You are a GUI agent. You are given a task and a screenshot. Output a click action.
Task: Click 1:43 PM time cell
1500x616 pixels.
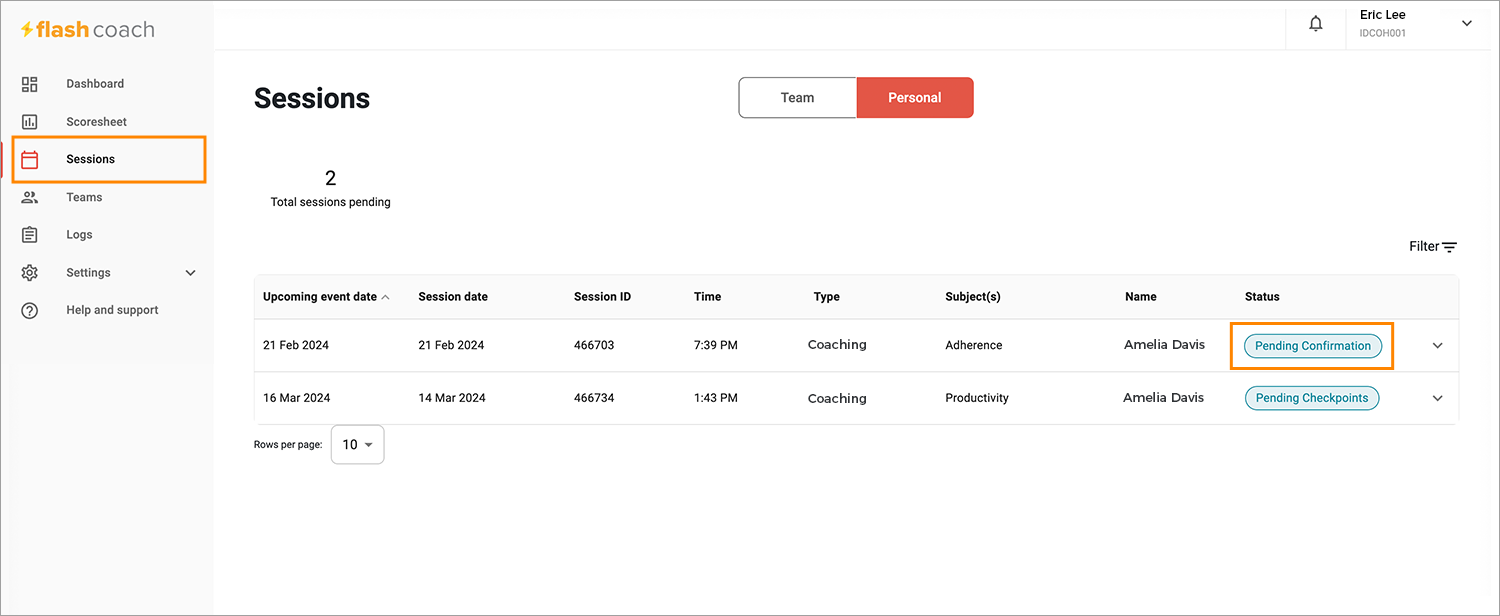click(x=716, y=398)
